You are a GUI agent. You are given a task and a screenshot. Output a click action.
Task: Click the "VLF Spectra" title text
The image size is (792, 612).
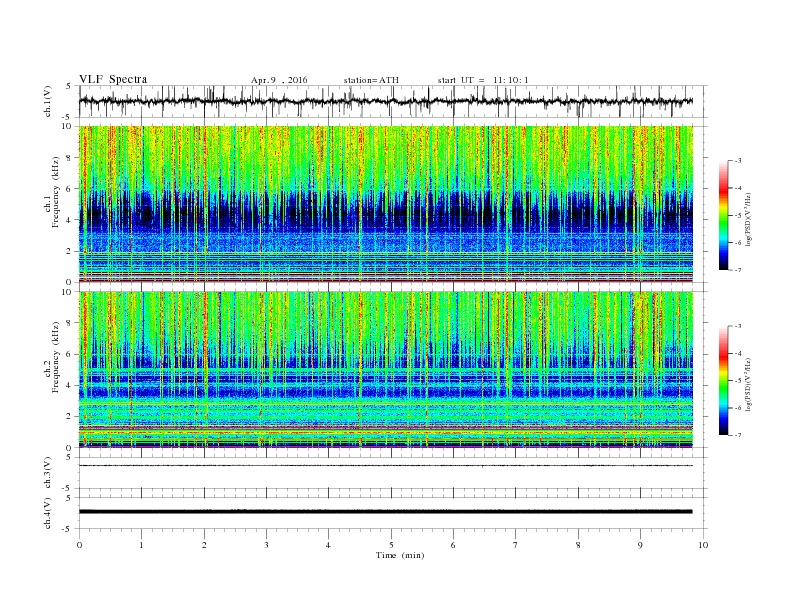(113, 79)
